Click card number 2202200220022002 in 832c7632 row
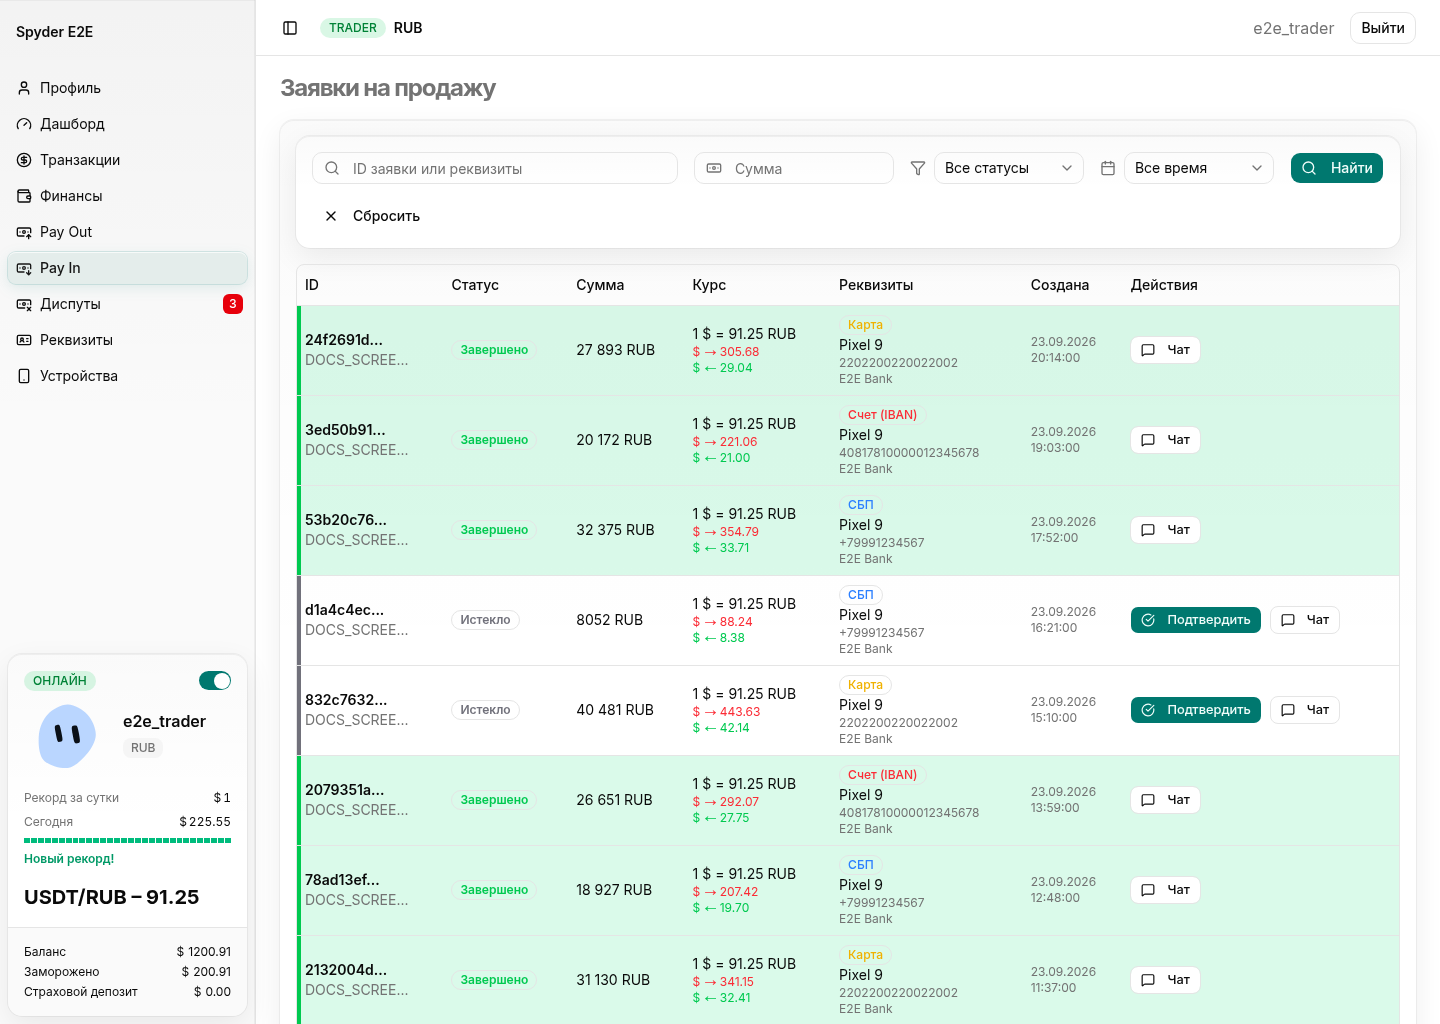Image resolution: width=1440 pixels, height=1024 pixels. [x=898, y=723]
